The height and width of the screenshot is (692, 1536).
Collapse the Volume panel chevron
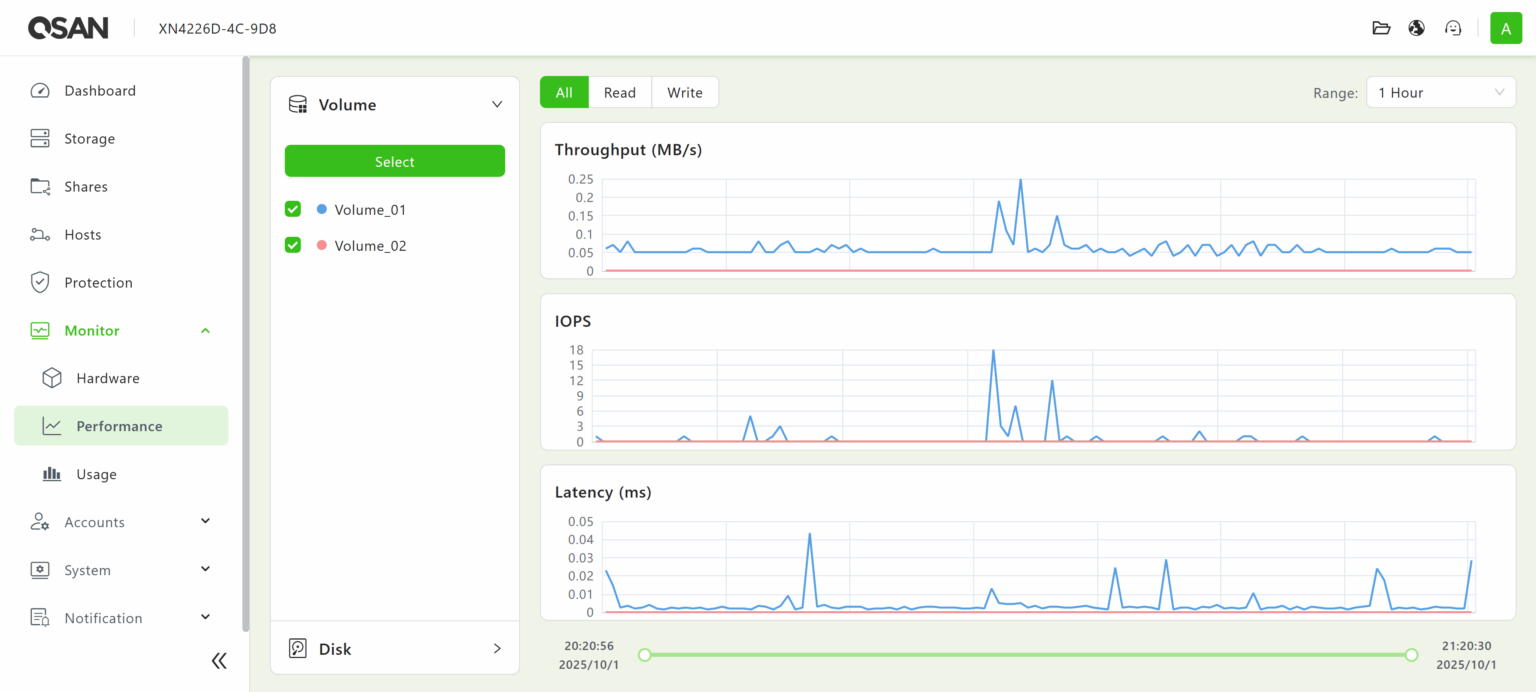[497, 105]
